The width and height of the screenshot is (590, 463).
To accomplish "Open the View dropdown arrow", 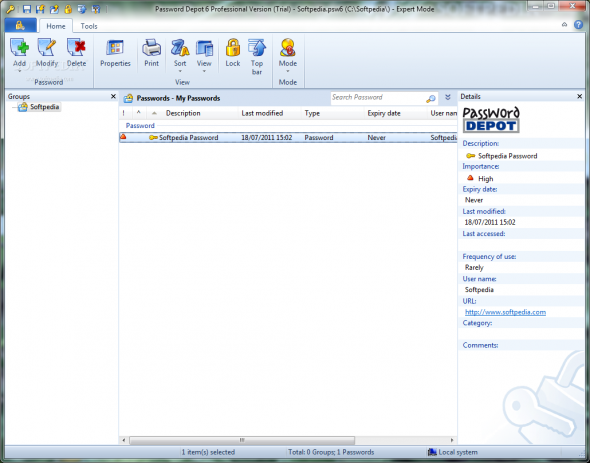I will pyautogui.click(x=204, y=71).
